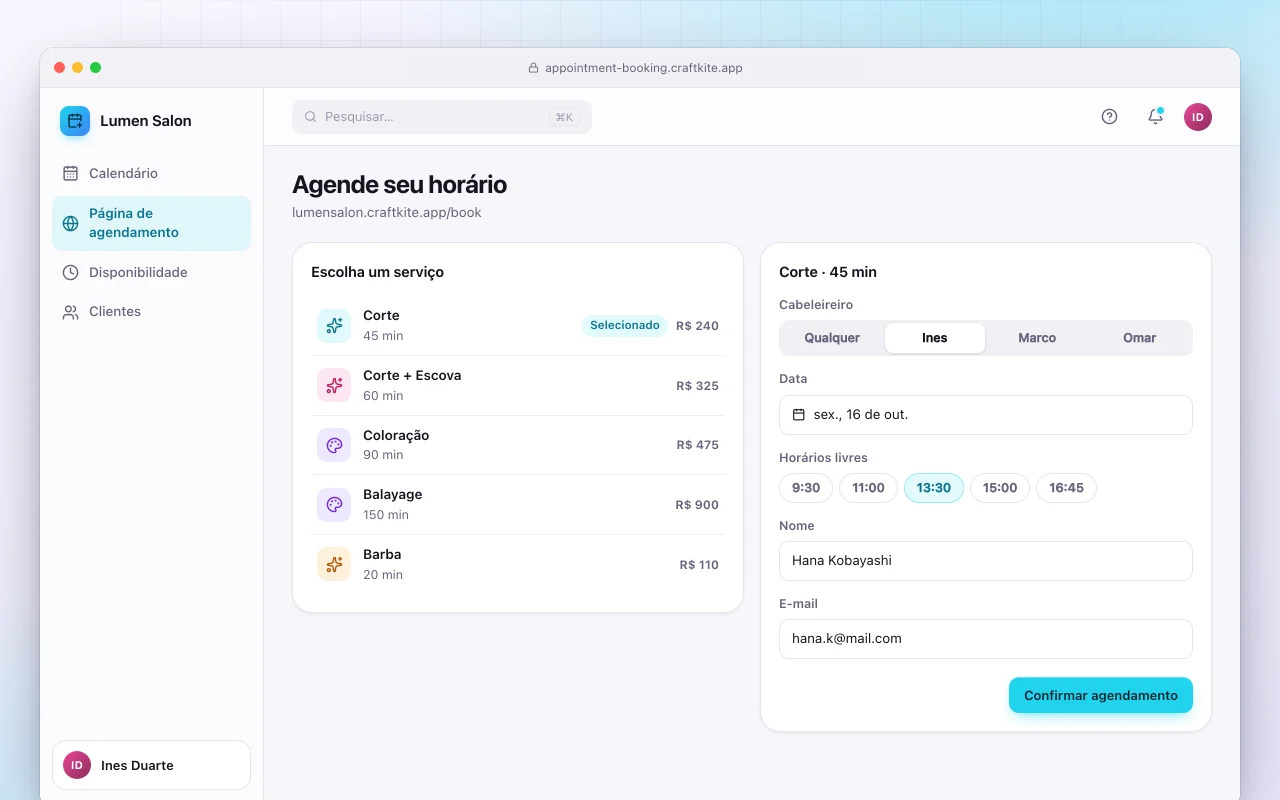
Task: Open Disponibilidade in the sidebar
Action: (x=151, y=272)
